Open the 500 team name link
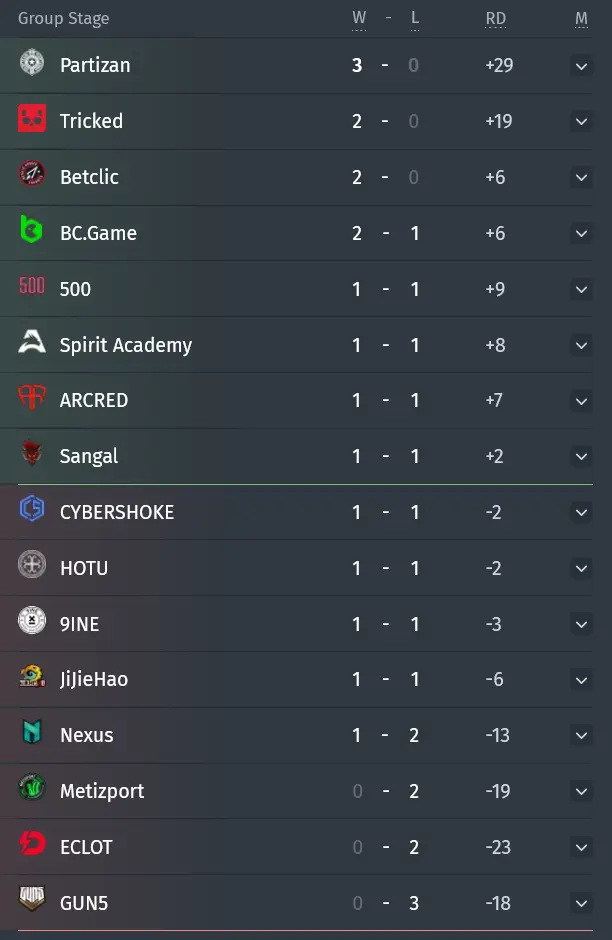Screen dimensions: 612x940 click(x=75, y=290)
